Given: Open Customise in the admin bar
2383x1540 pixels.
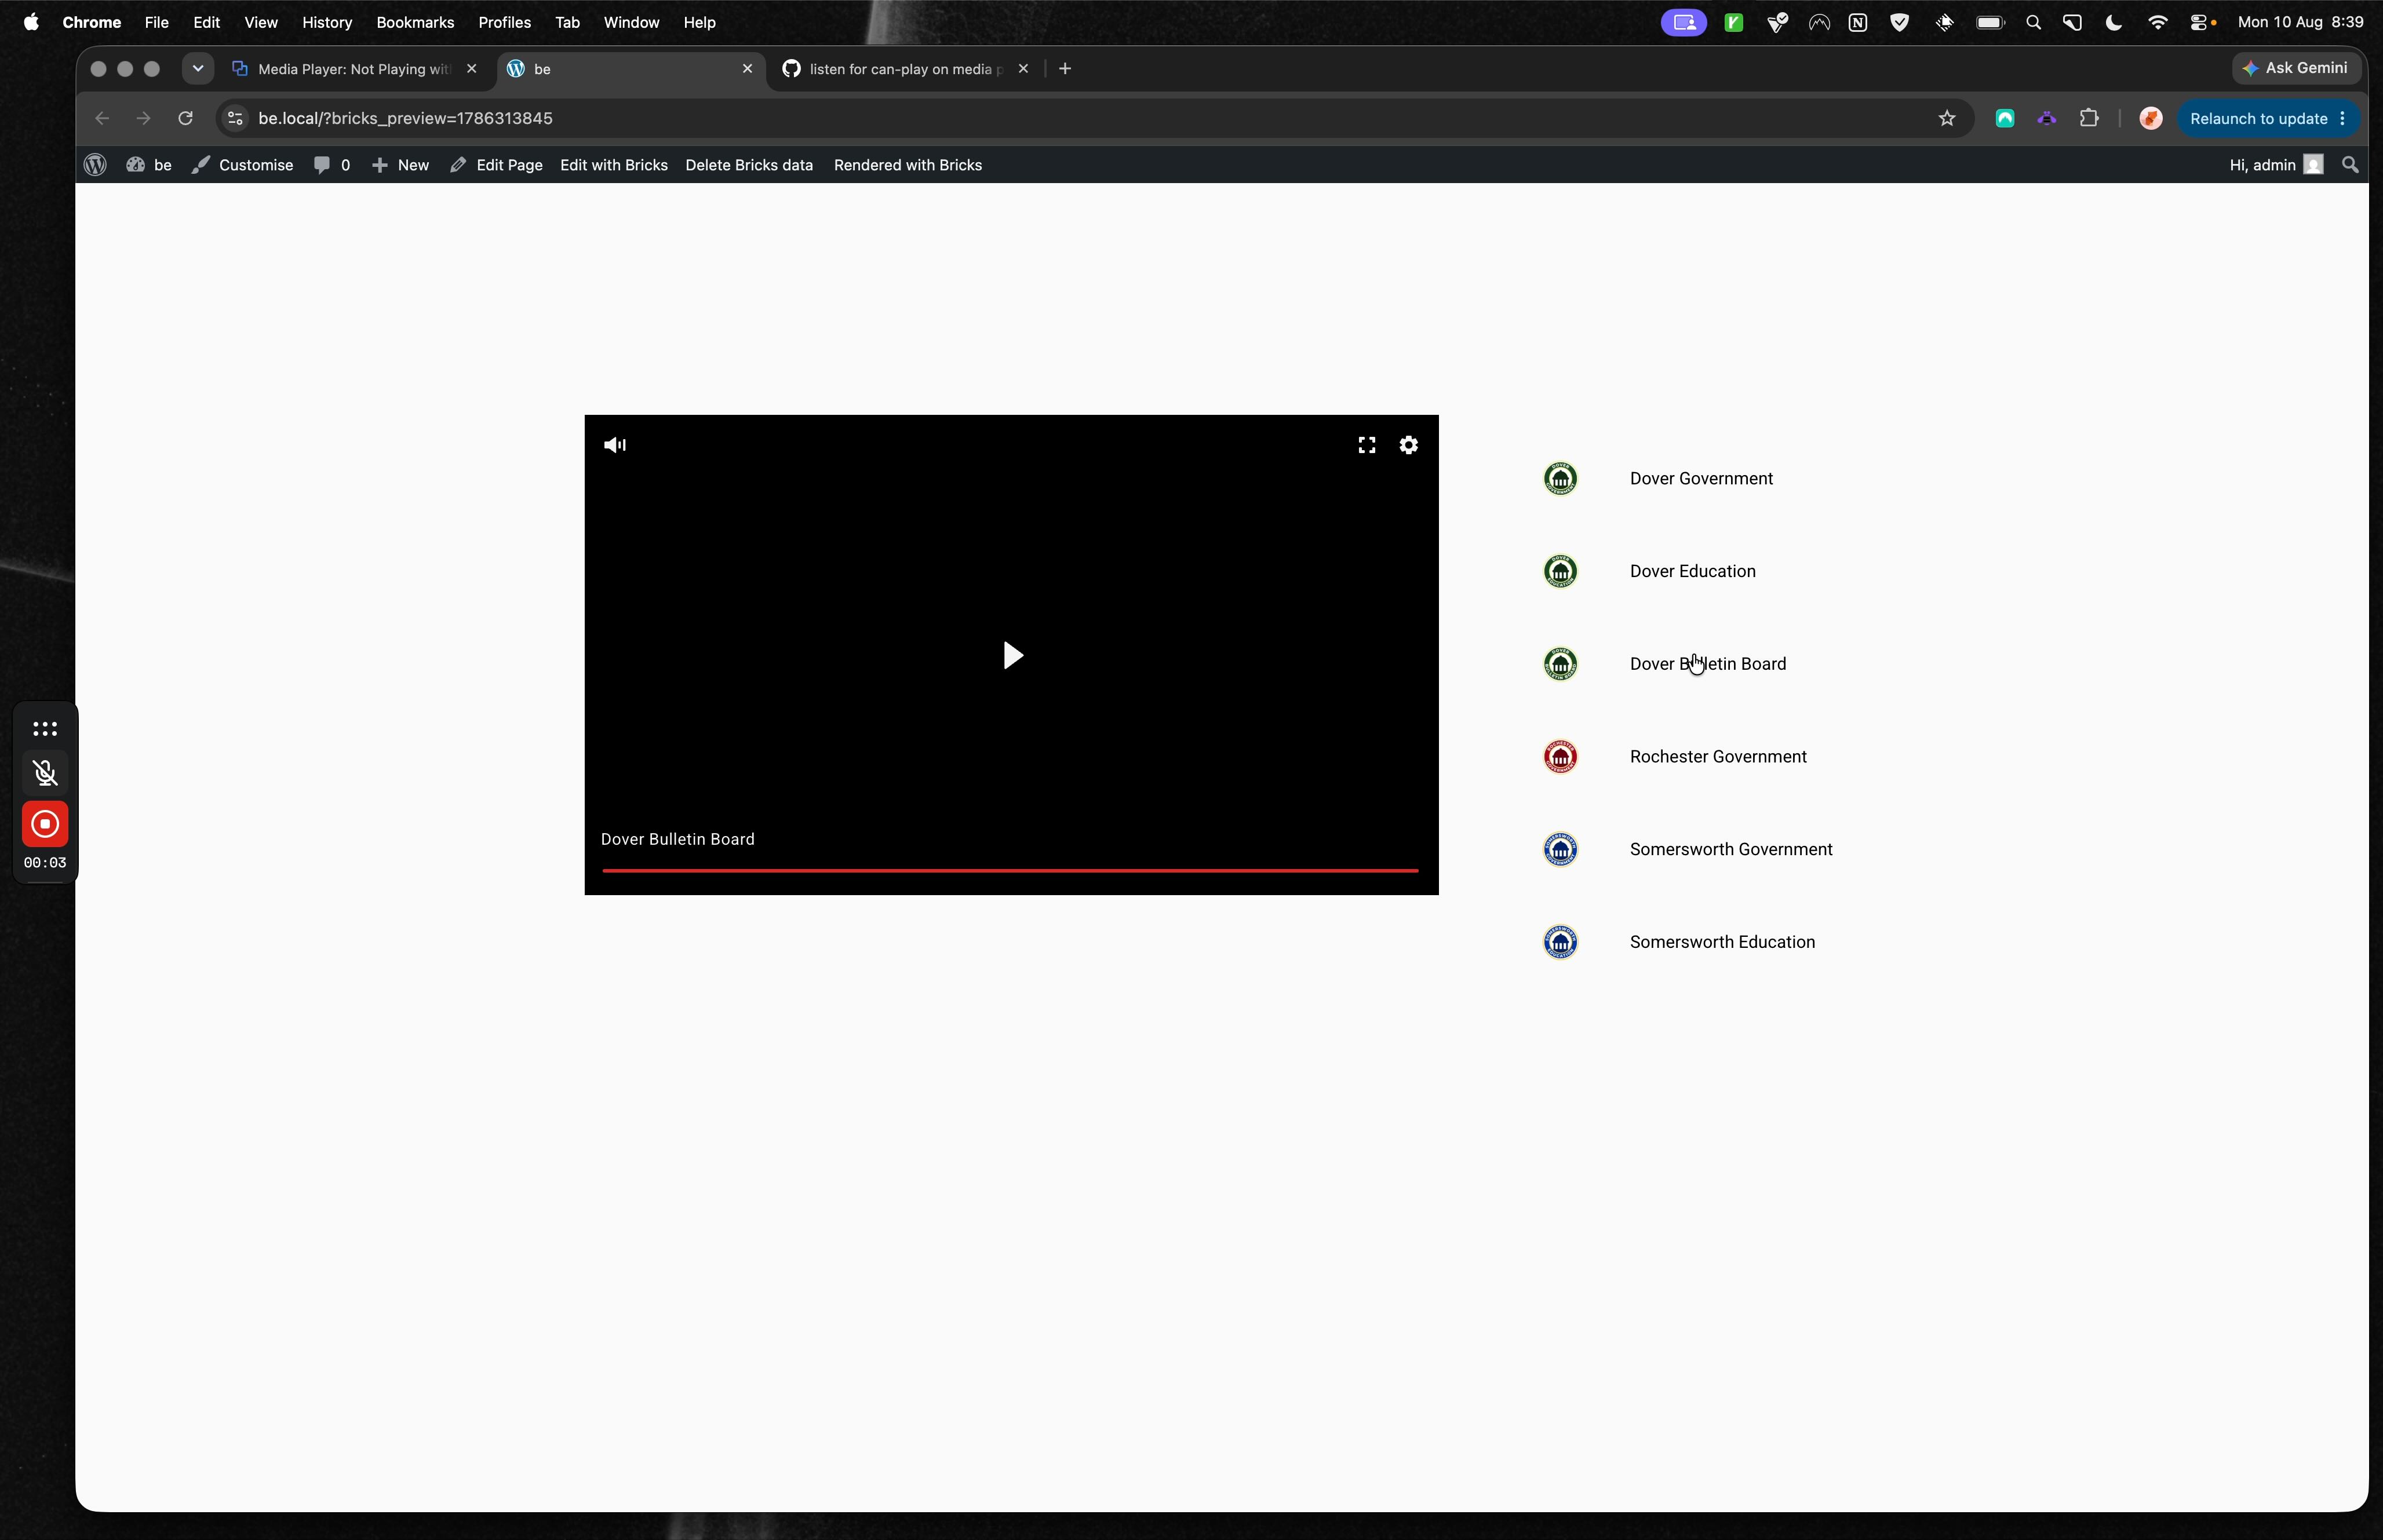Looking at the screenshot, I should [243, 165].
